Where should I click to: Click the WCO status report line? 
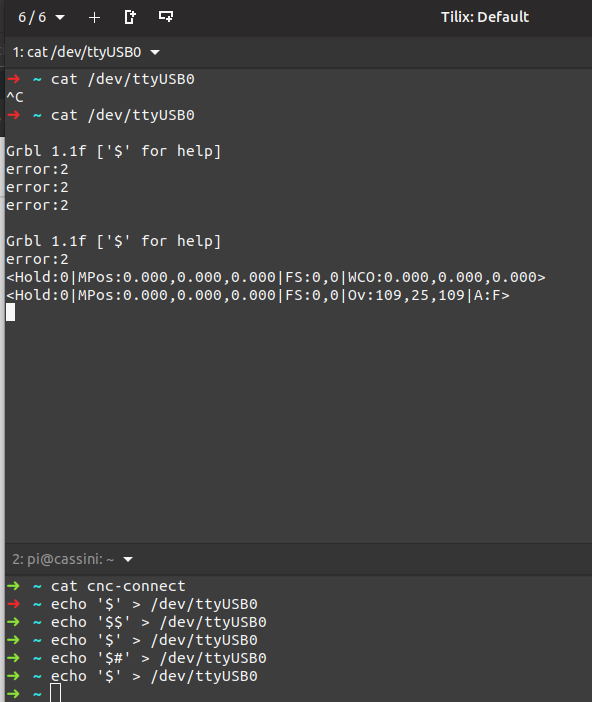(x=275, y=277)
